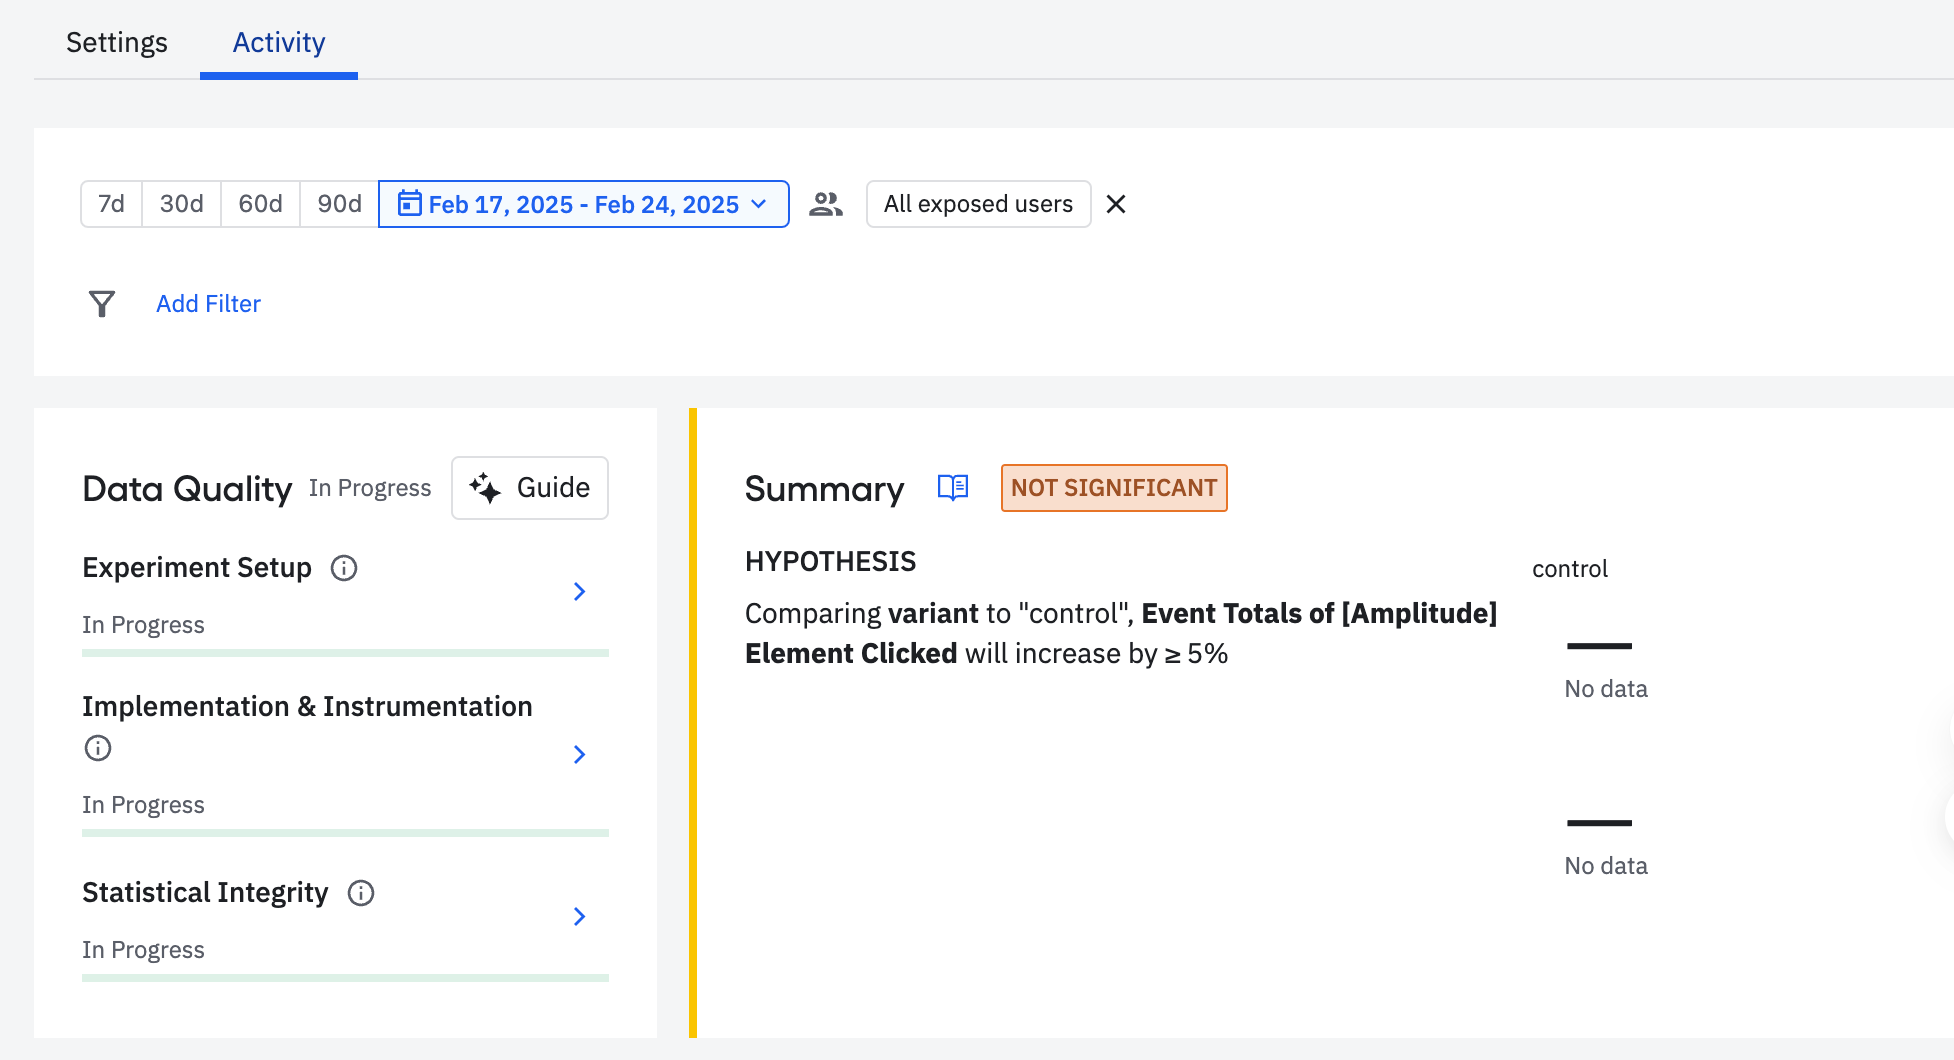Viewport: 1954px width, 1060px height.
Task: Expand the Statistical Integrity chevron
Action: point(579,916)
